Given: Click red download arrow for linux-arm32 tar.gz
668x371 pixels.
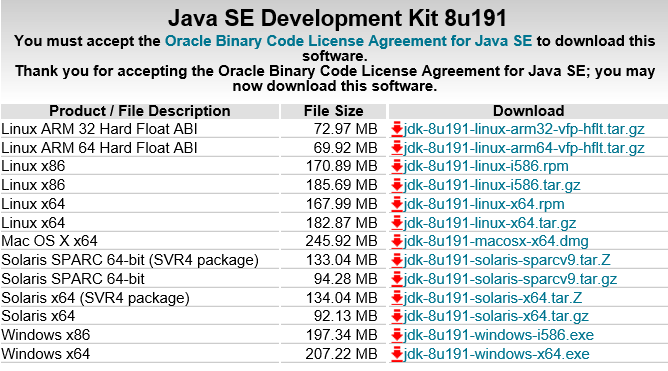Looking at the screenshot, I should pyautogui.click(x=397, y=129).
